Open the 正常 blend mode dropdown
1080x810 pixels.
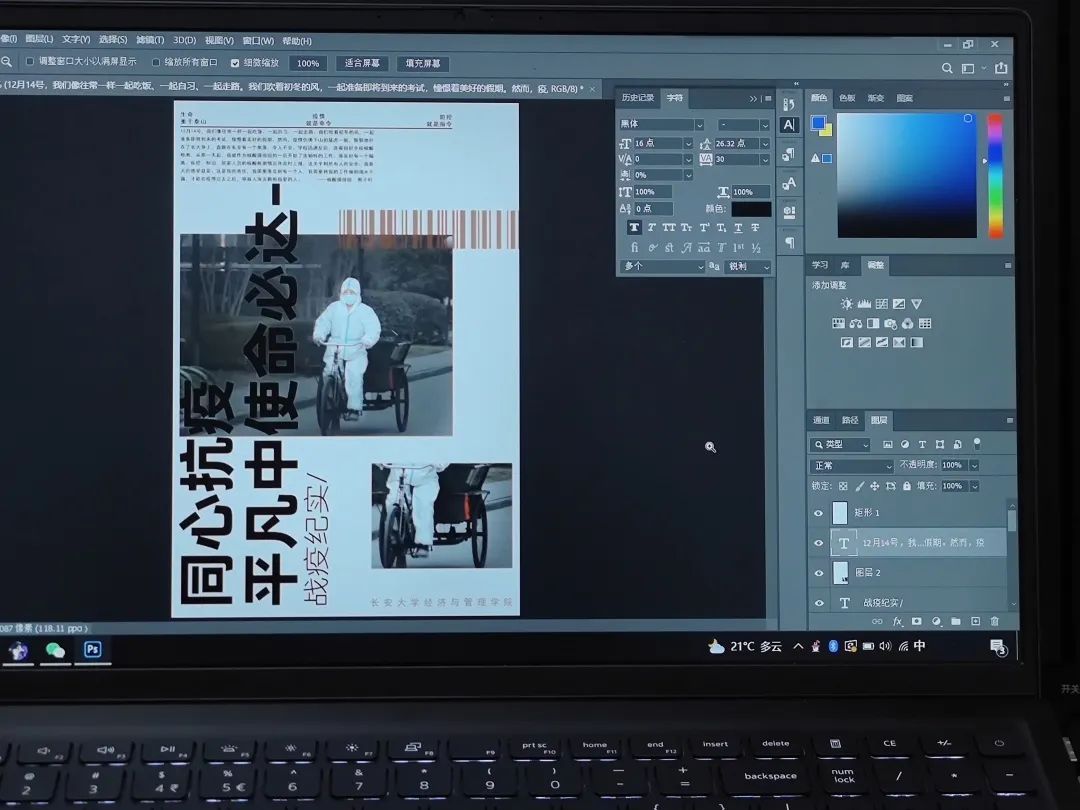click(x=852, y=466)
